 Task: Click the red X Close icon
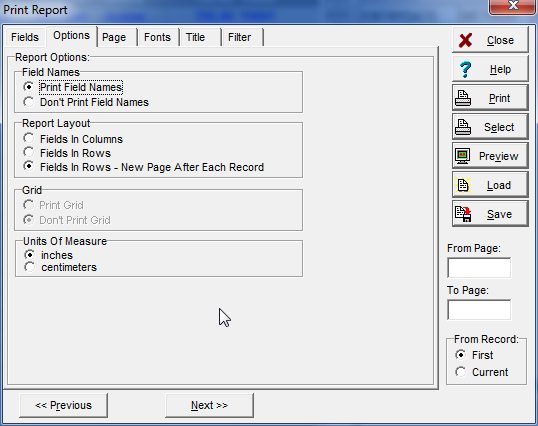465,40
